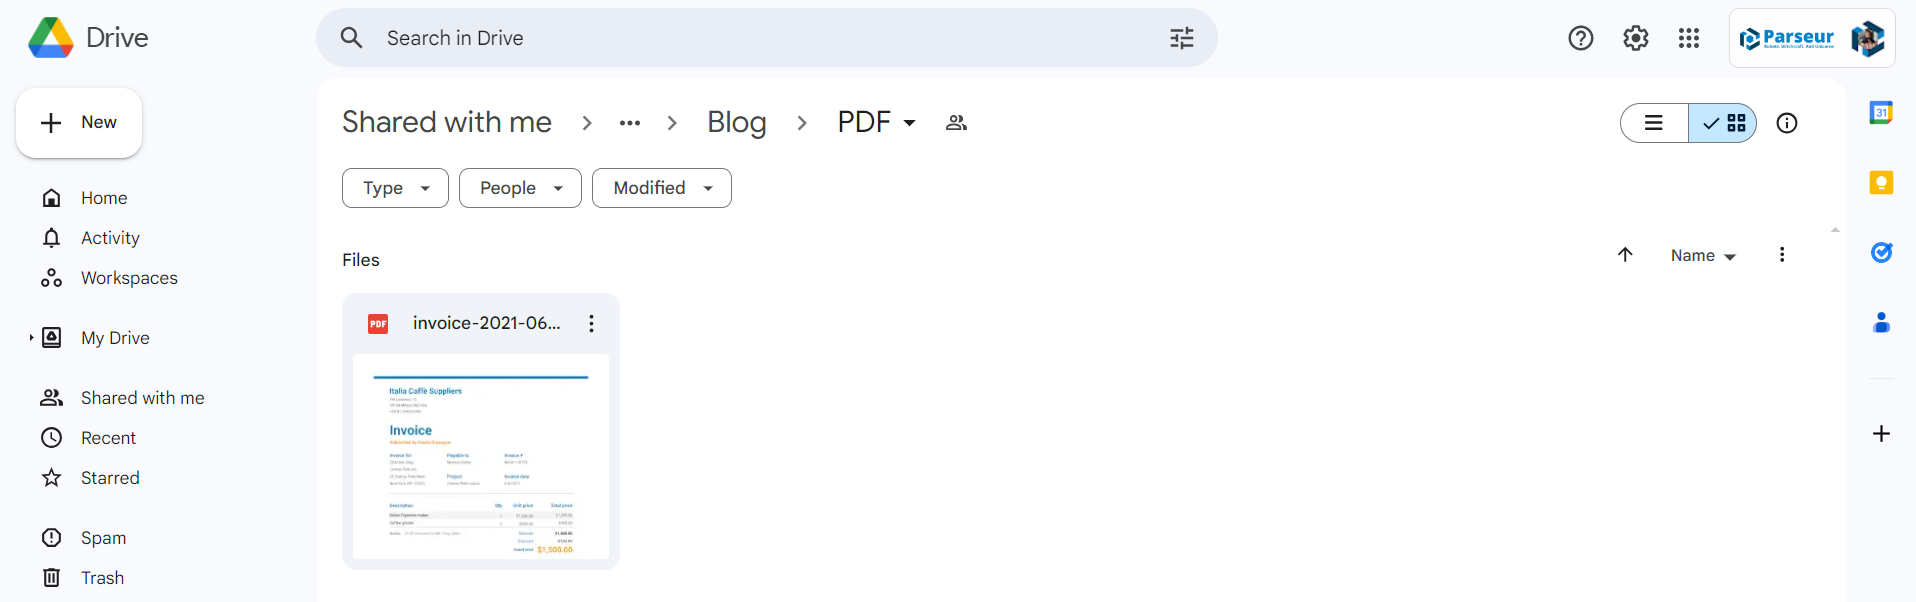Open the People filter dropdown

click(x=520, y=188)
